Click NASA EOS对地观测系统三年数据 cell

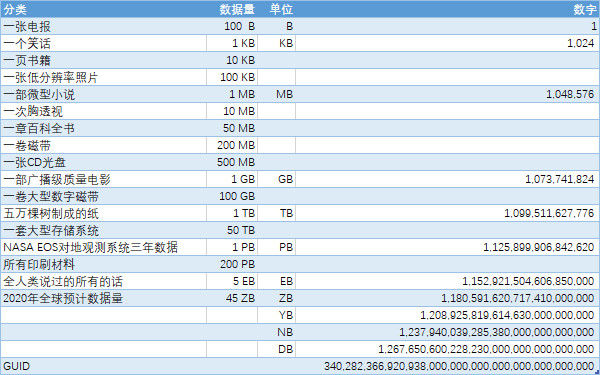(103, 247)
